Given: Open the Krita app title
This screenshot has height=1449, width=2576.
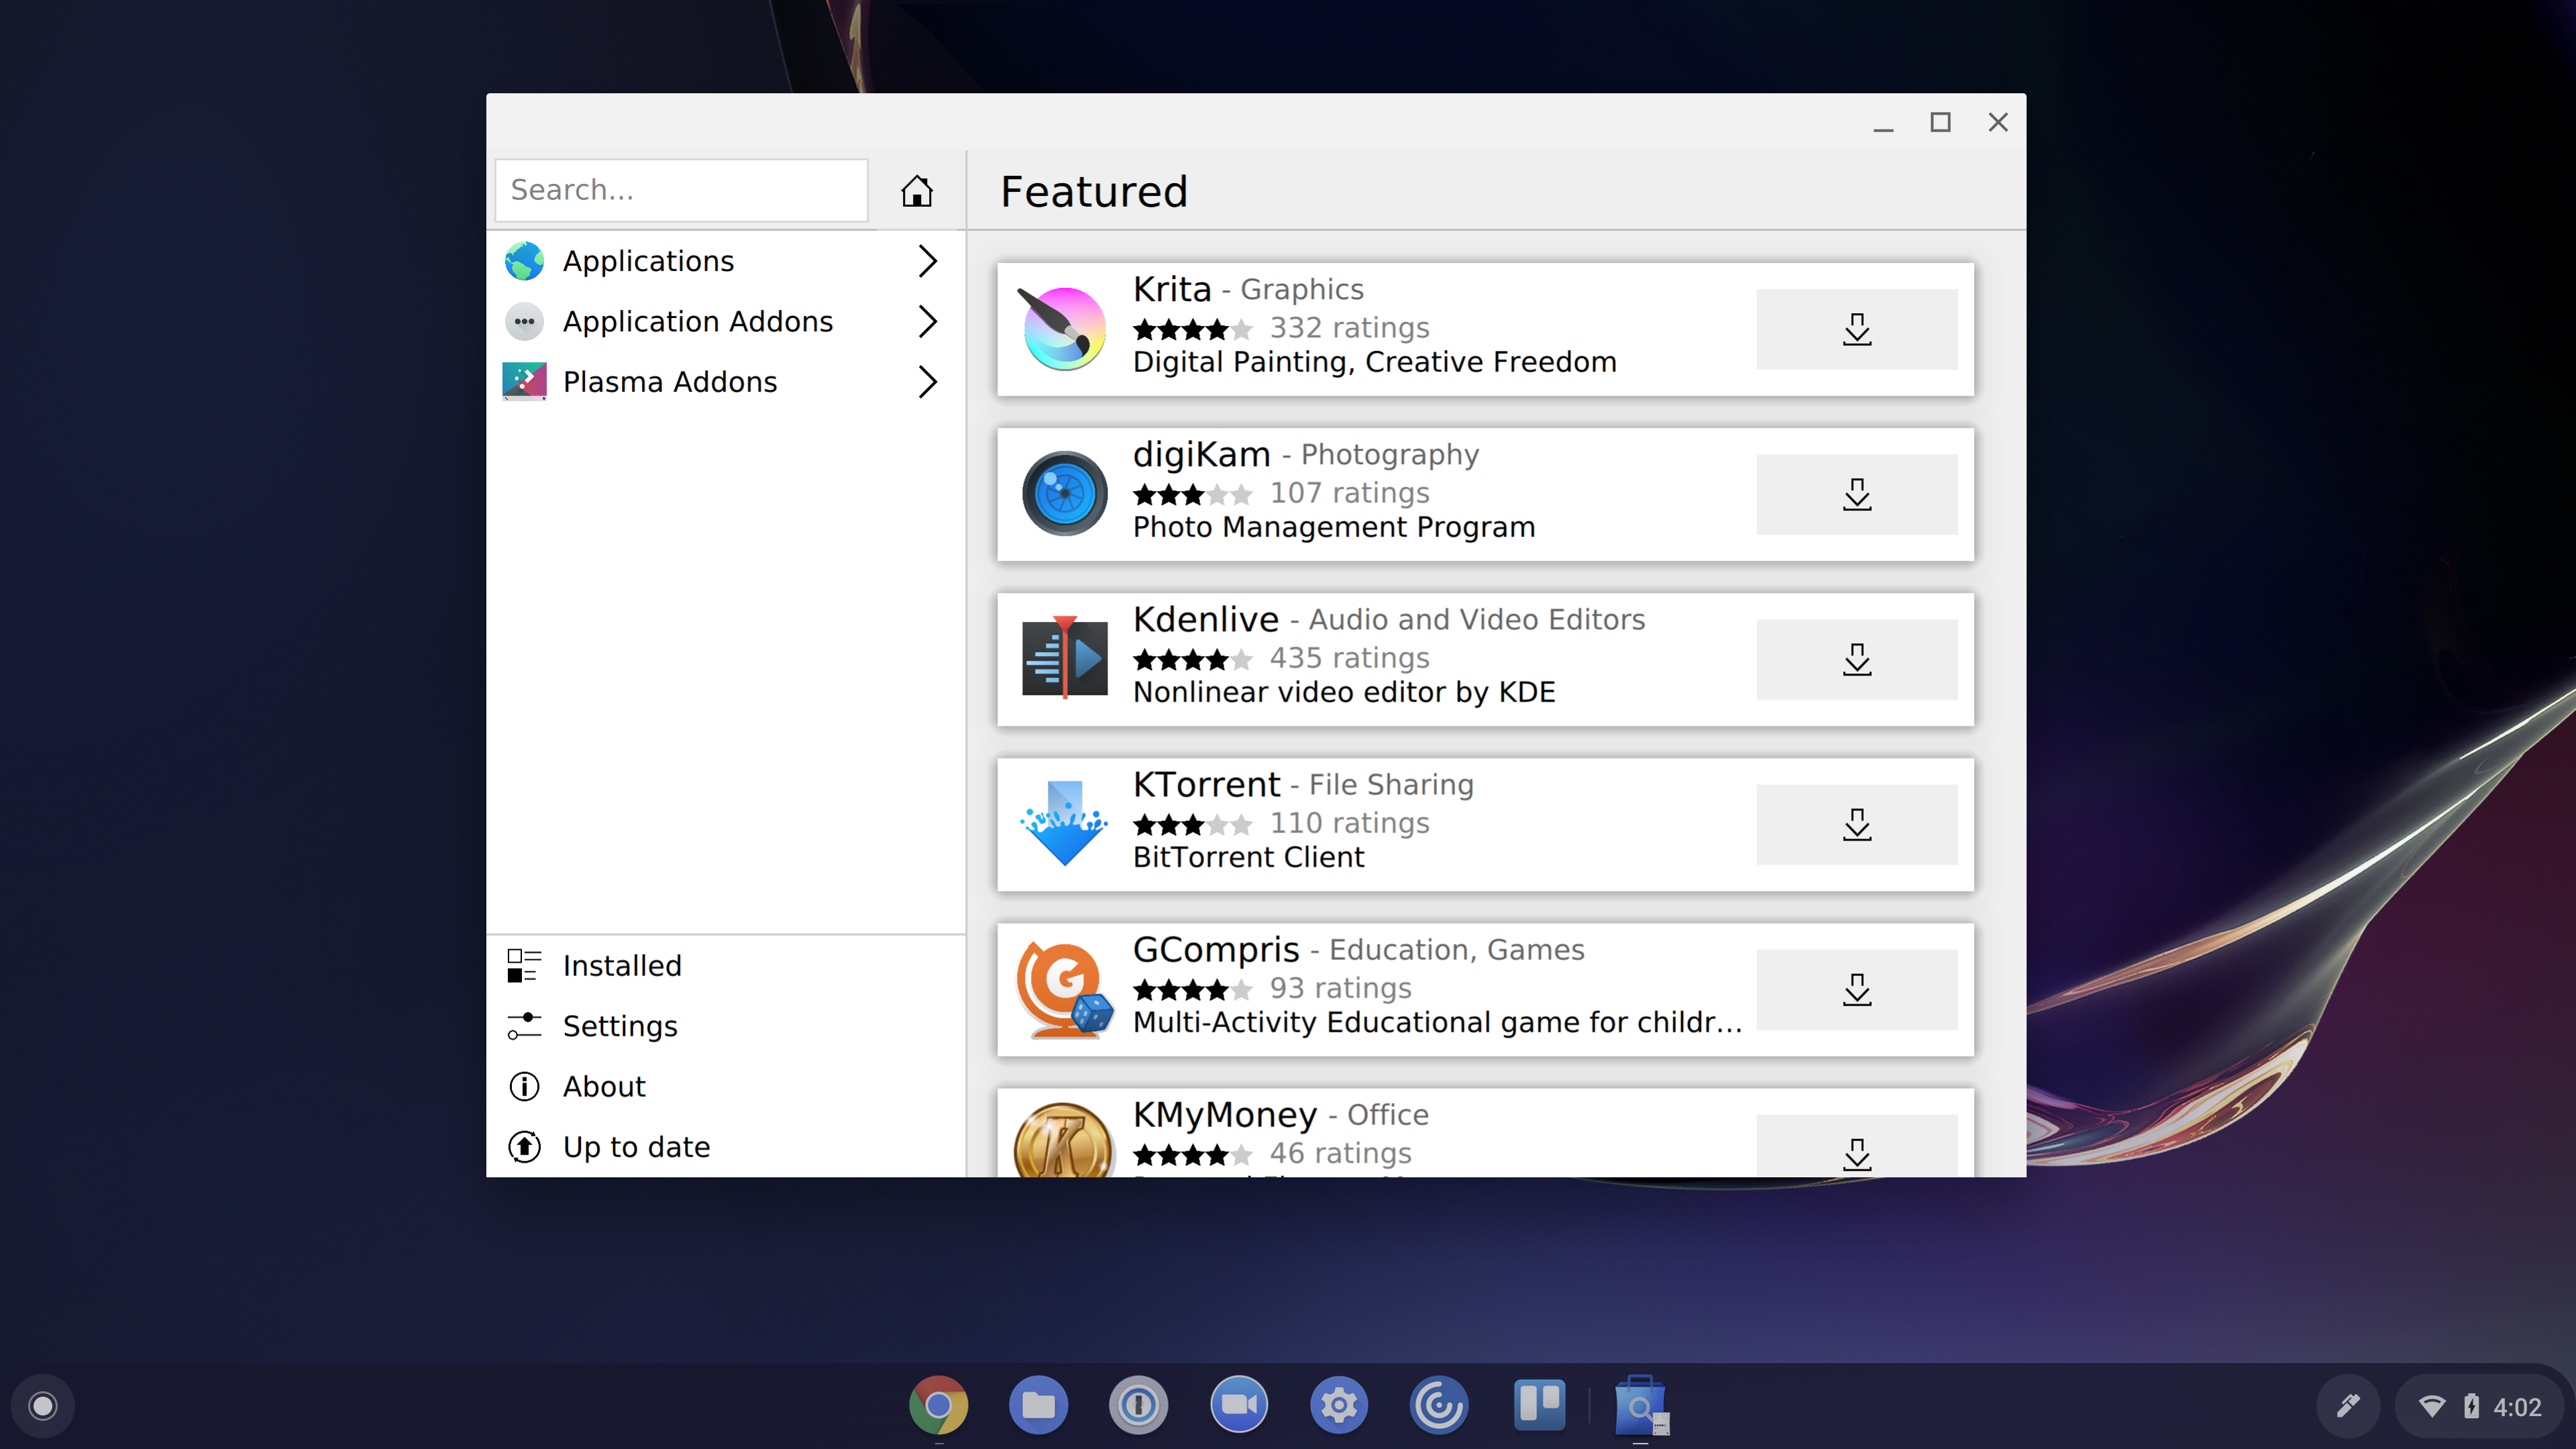Looking at the screenshot, I should 1172,290.
